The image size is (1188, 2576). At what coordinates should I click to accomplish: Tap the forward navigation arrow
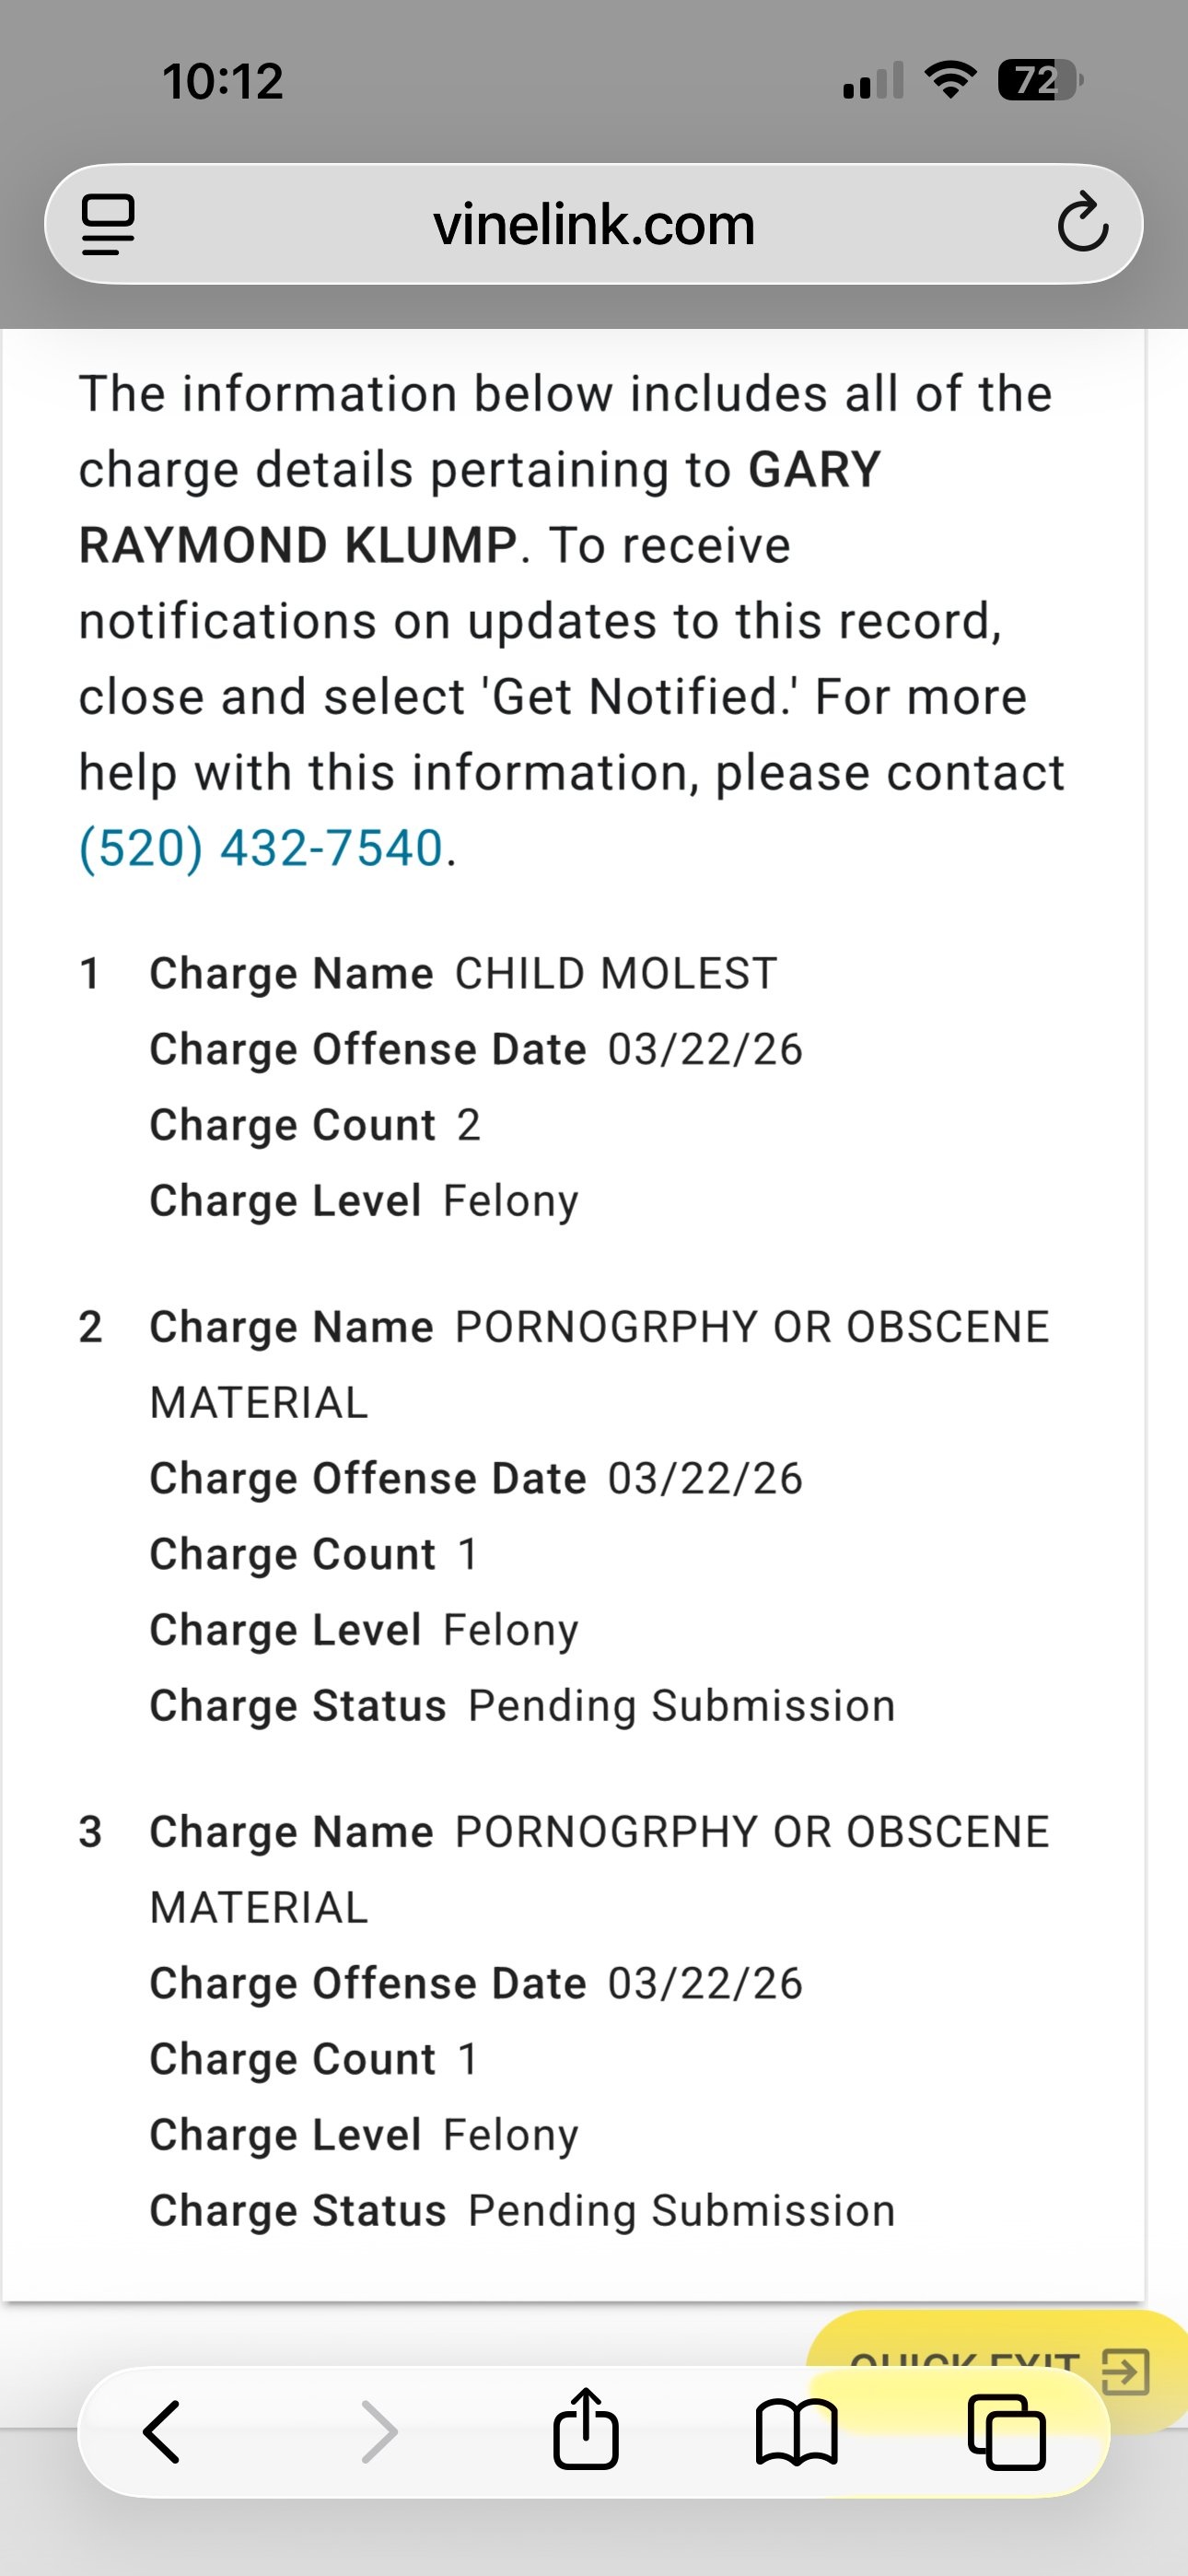[379, 2431]
